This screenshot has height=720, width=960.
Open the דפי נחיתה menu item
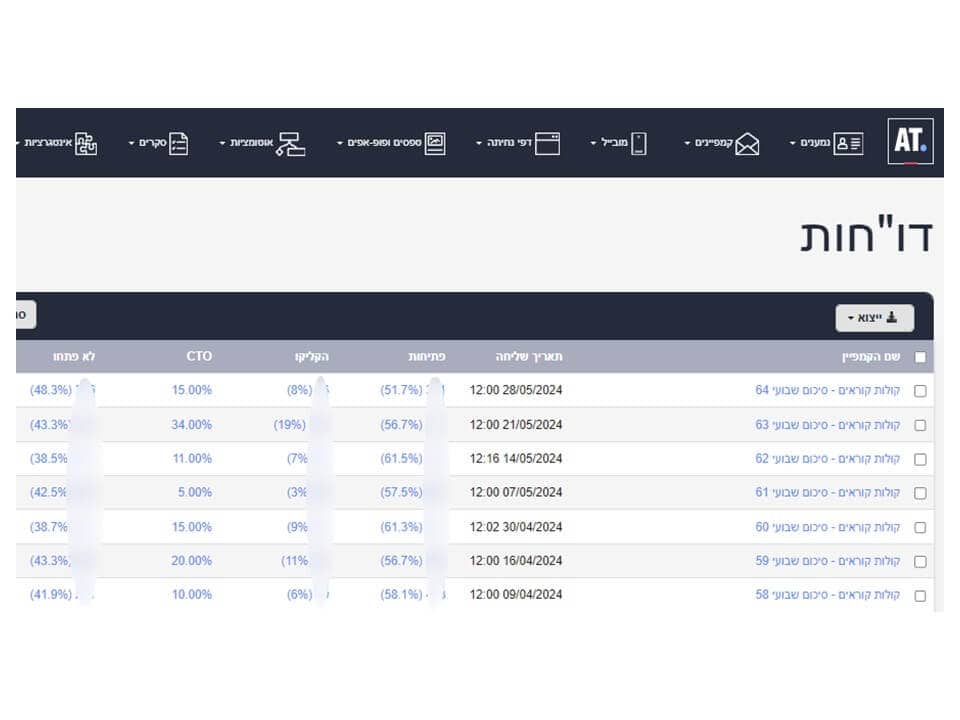coord(510,143)
